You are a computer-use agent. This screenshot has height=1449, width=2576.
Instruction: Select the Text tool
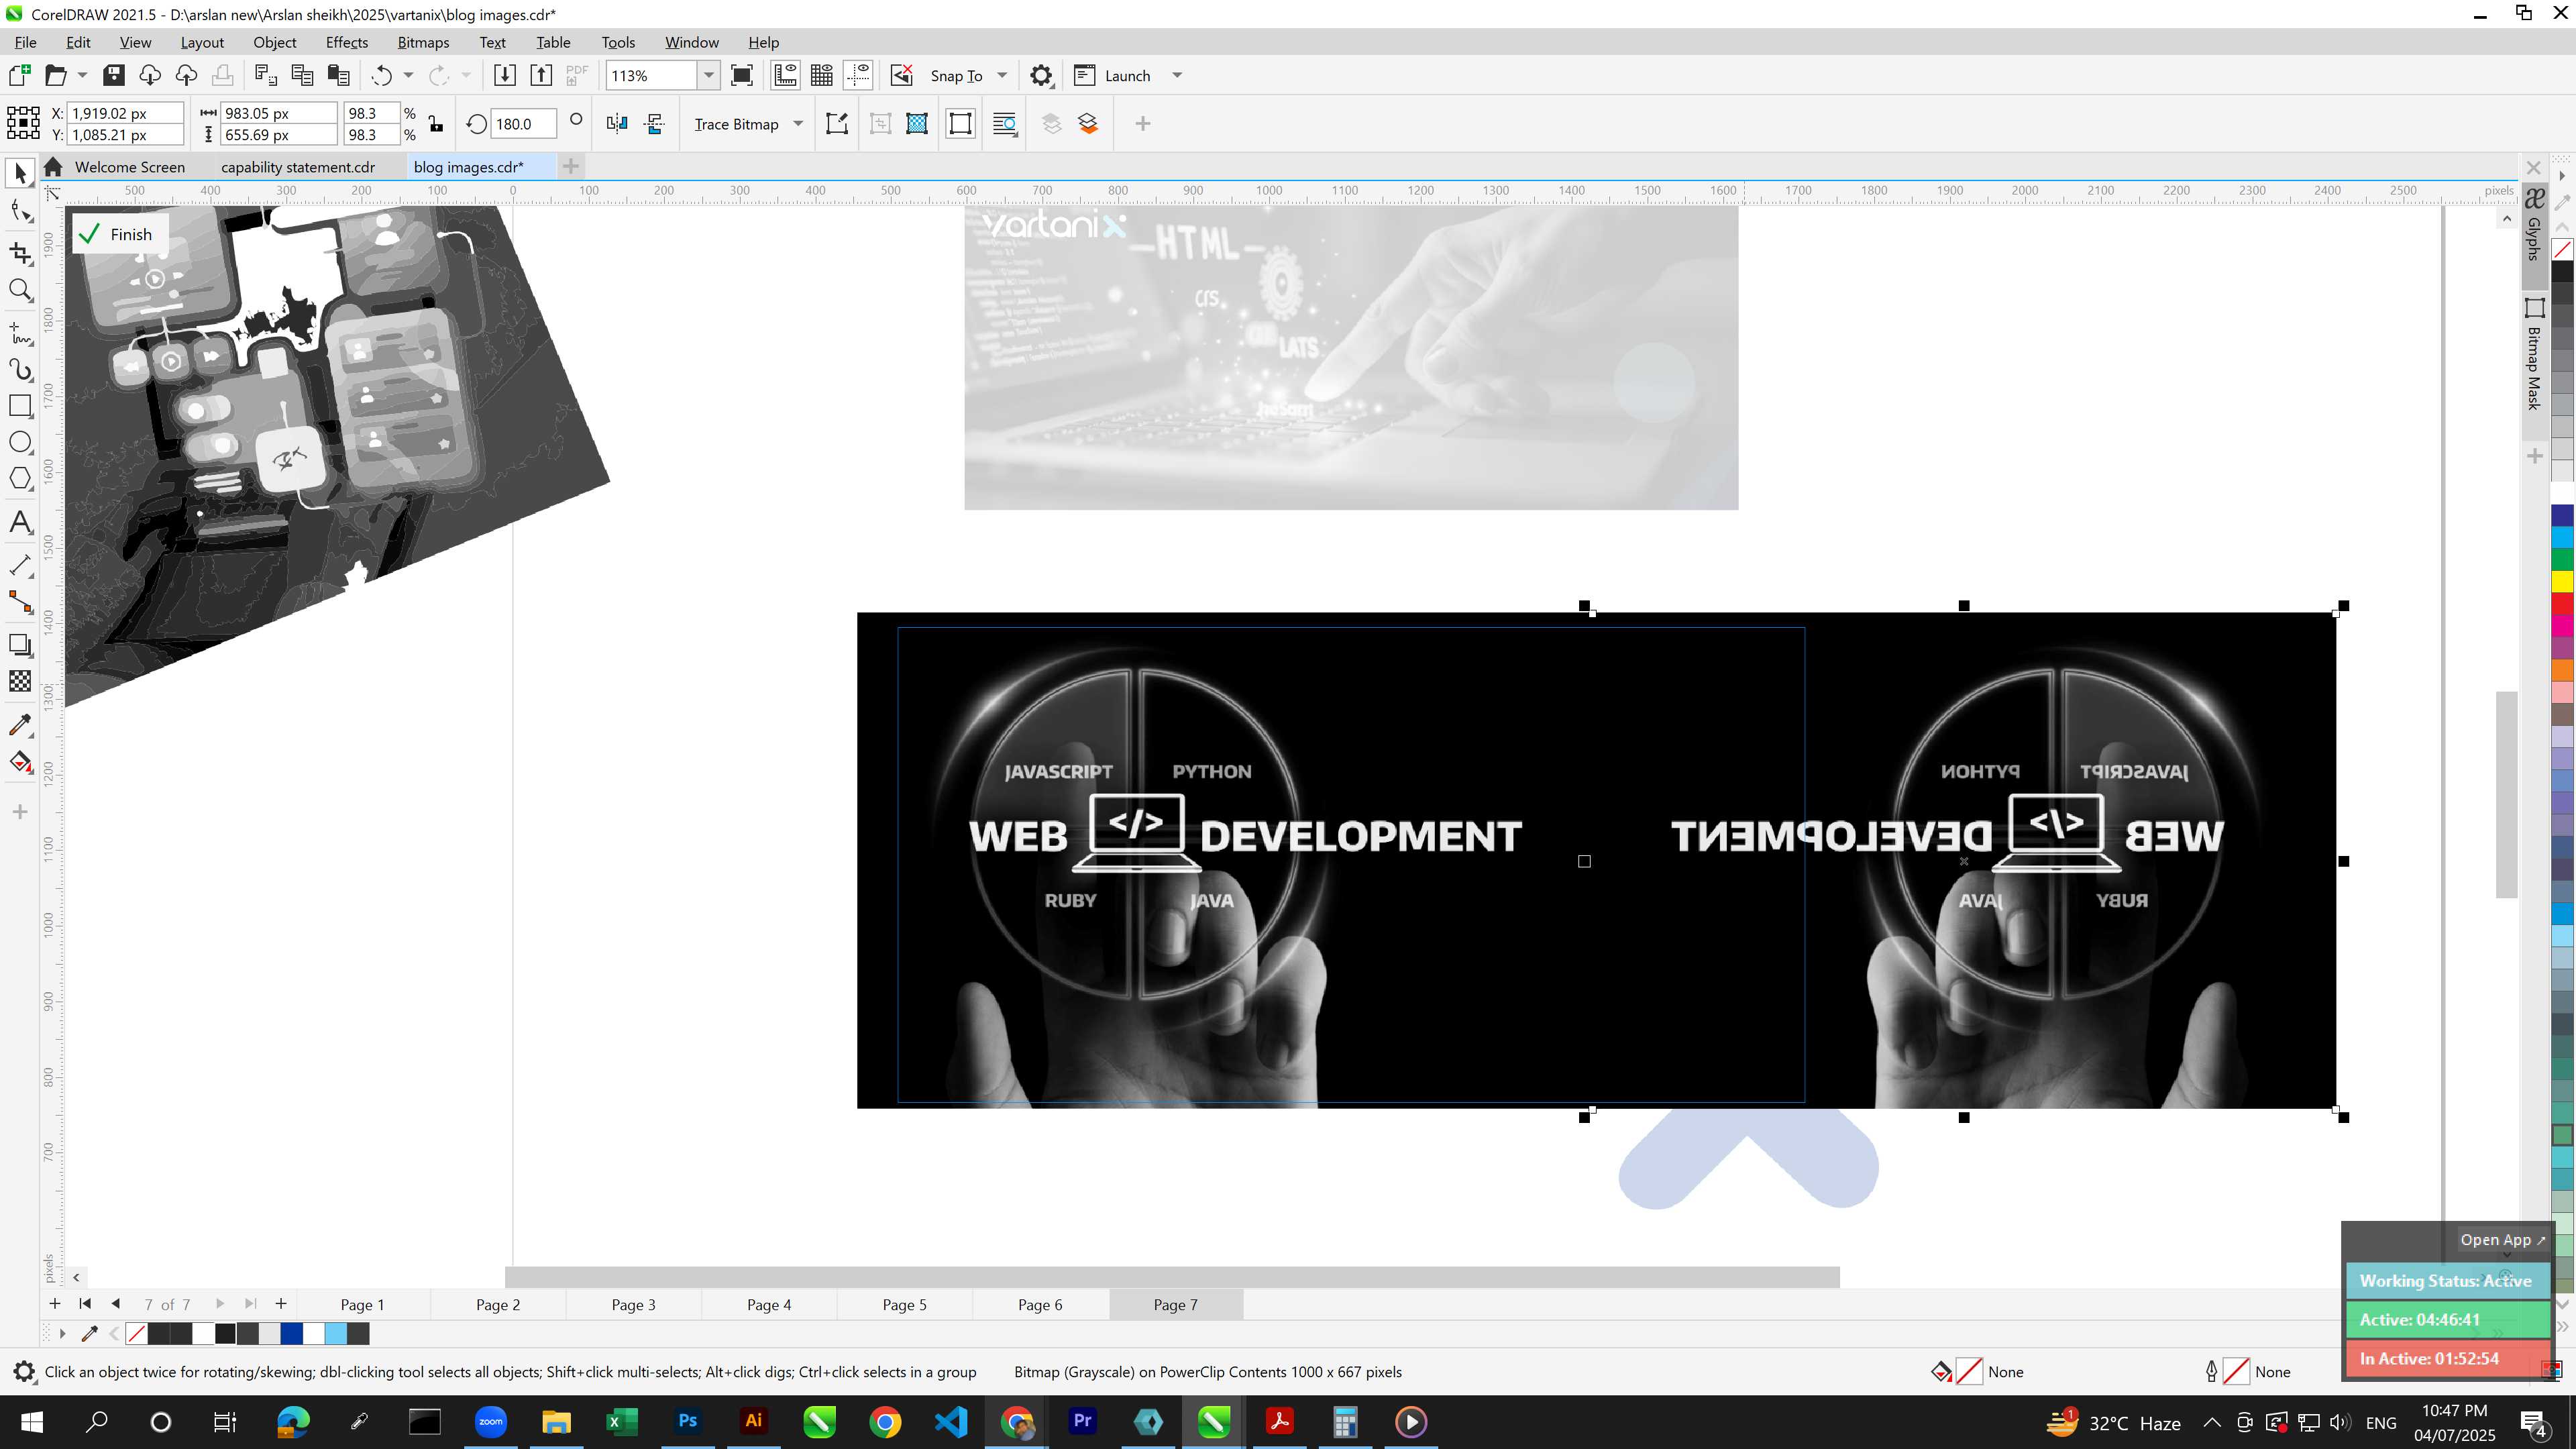click(x=20, y=522)
